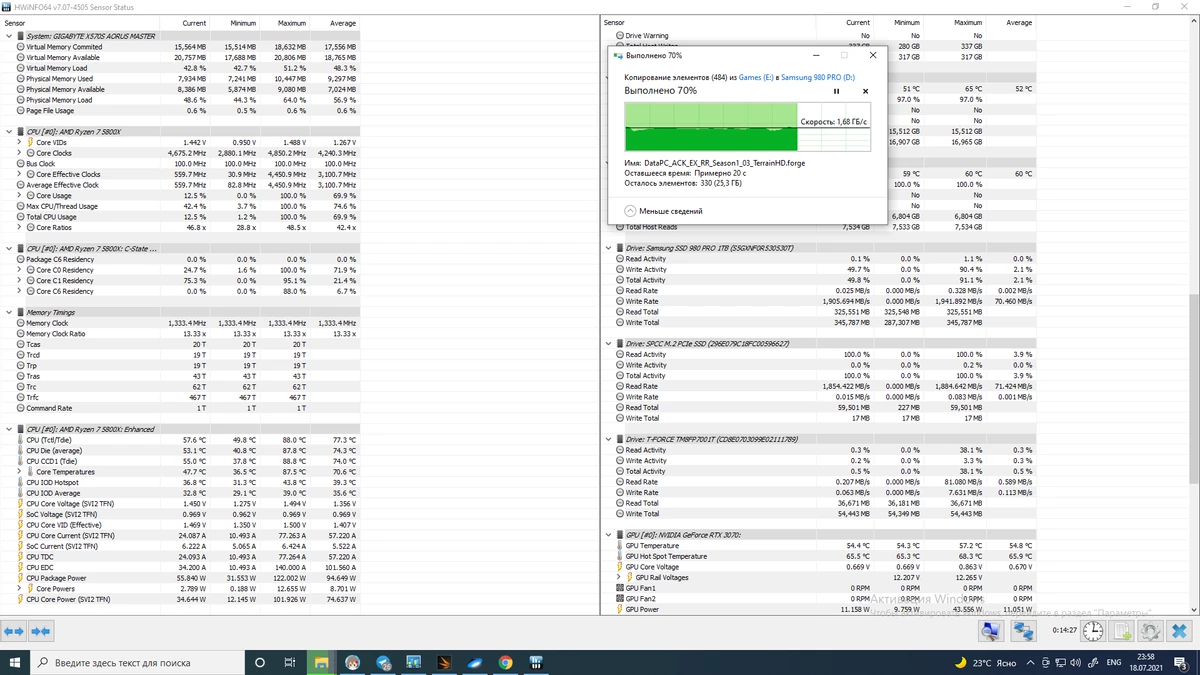
Task: Collapse the NVIDIA GeForce RTX 3070 GPU group
Action: click(608, 535)
